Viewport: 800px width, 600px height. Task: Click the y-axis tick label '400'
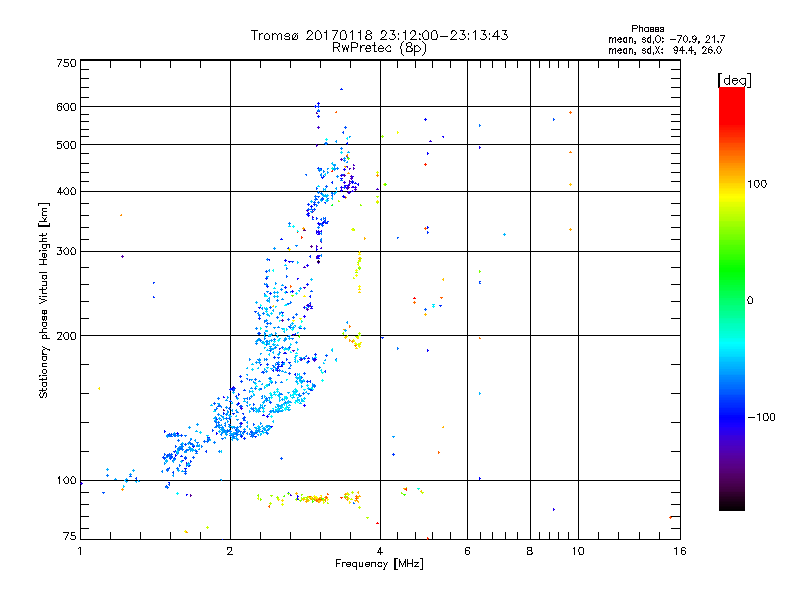[x=67, y=191]
